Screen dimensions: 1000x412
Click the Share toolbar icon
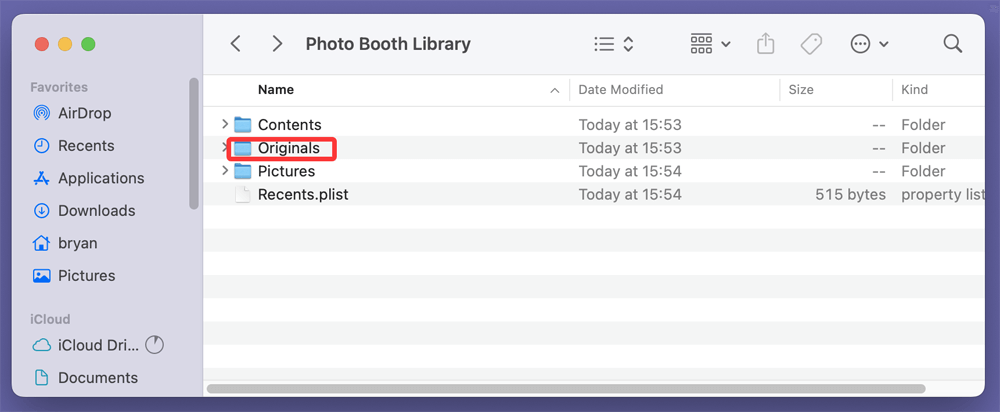tap(765, 44)
